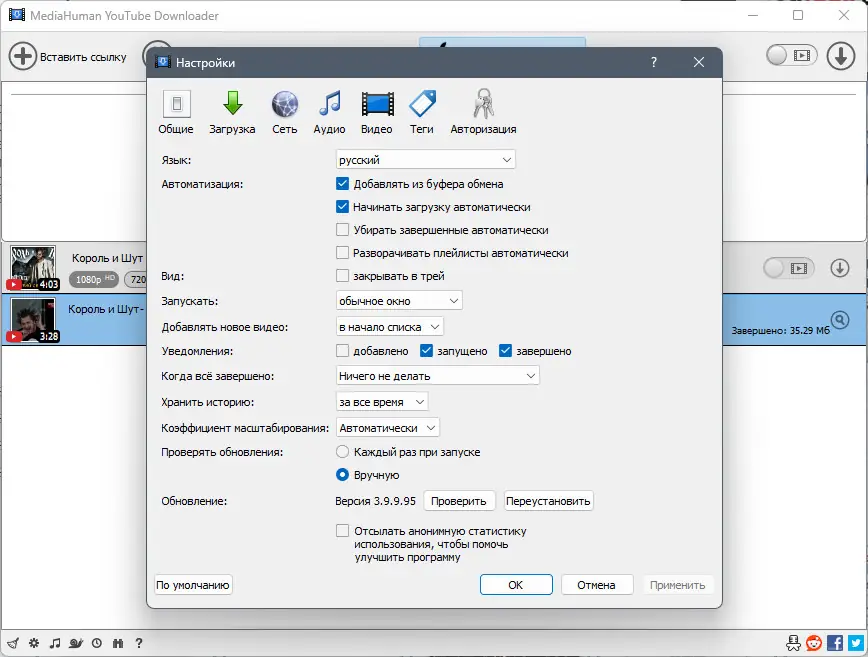
Task: Open the Twitter icon in the corner
Action: pos(855,644)
